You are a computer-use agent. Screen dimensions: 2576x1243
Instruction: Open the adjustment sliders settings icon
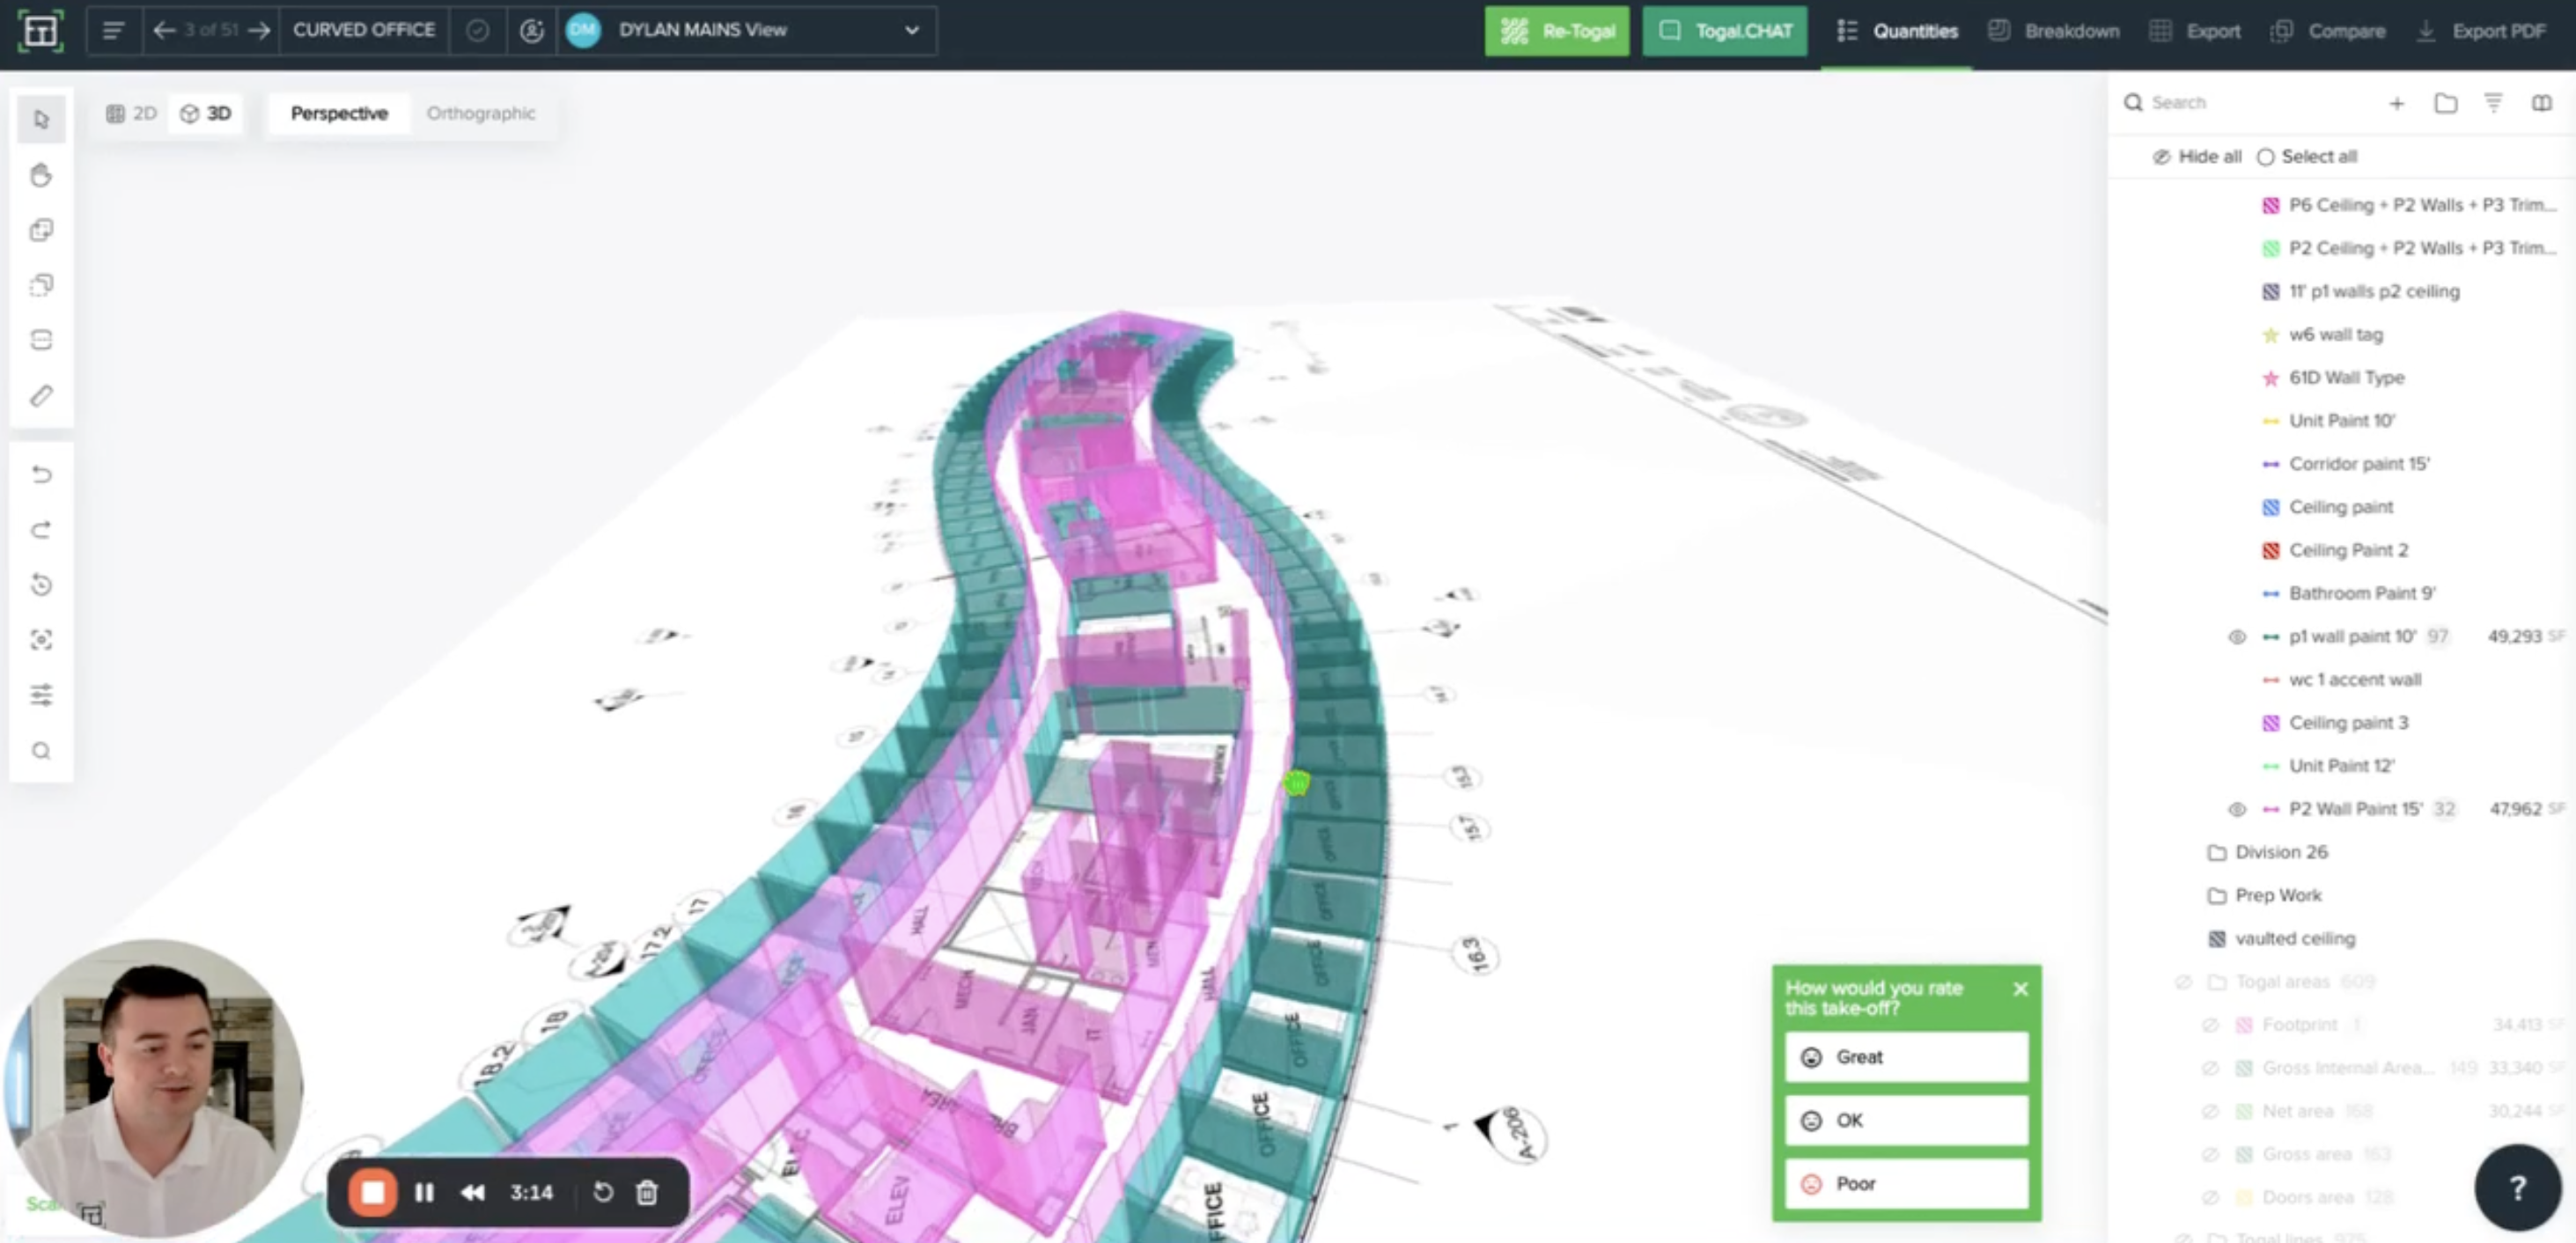click(x=41, y=695)
